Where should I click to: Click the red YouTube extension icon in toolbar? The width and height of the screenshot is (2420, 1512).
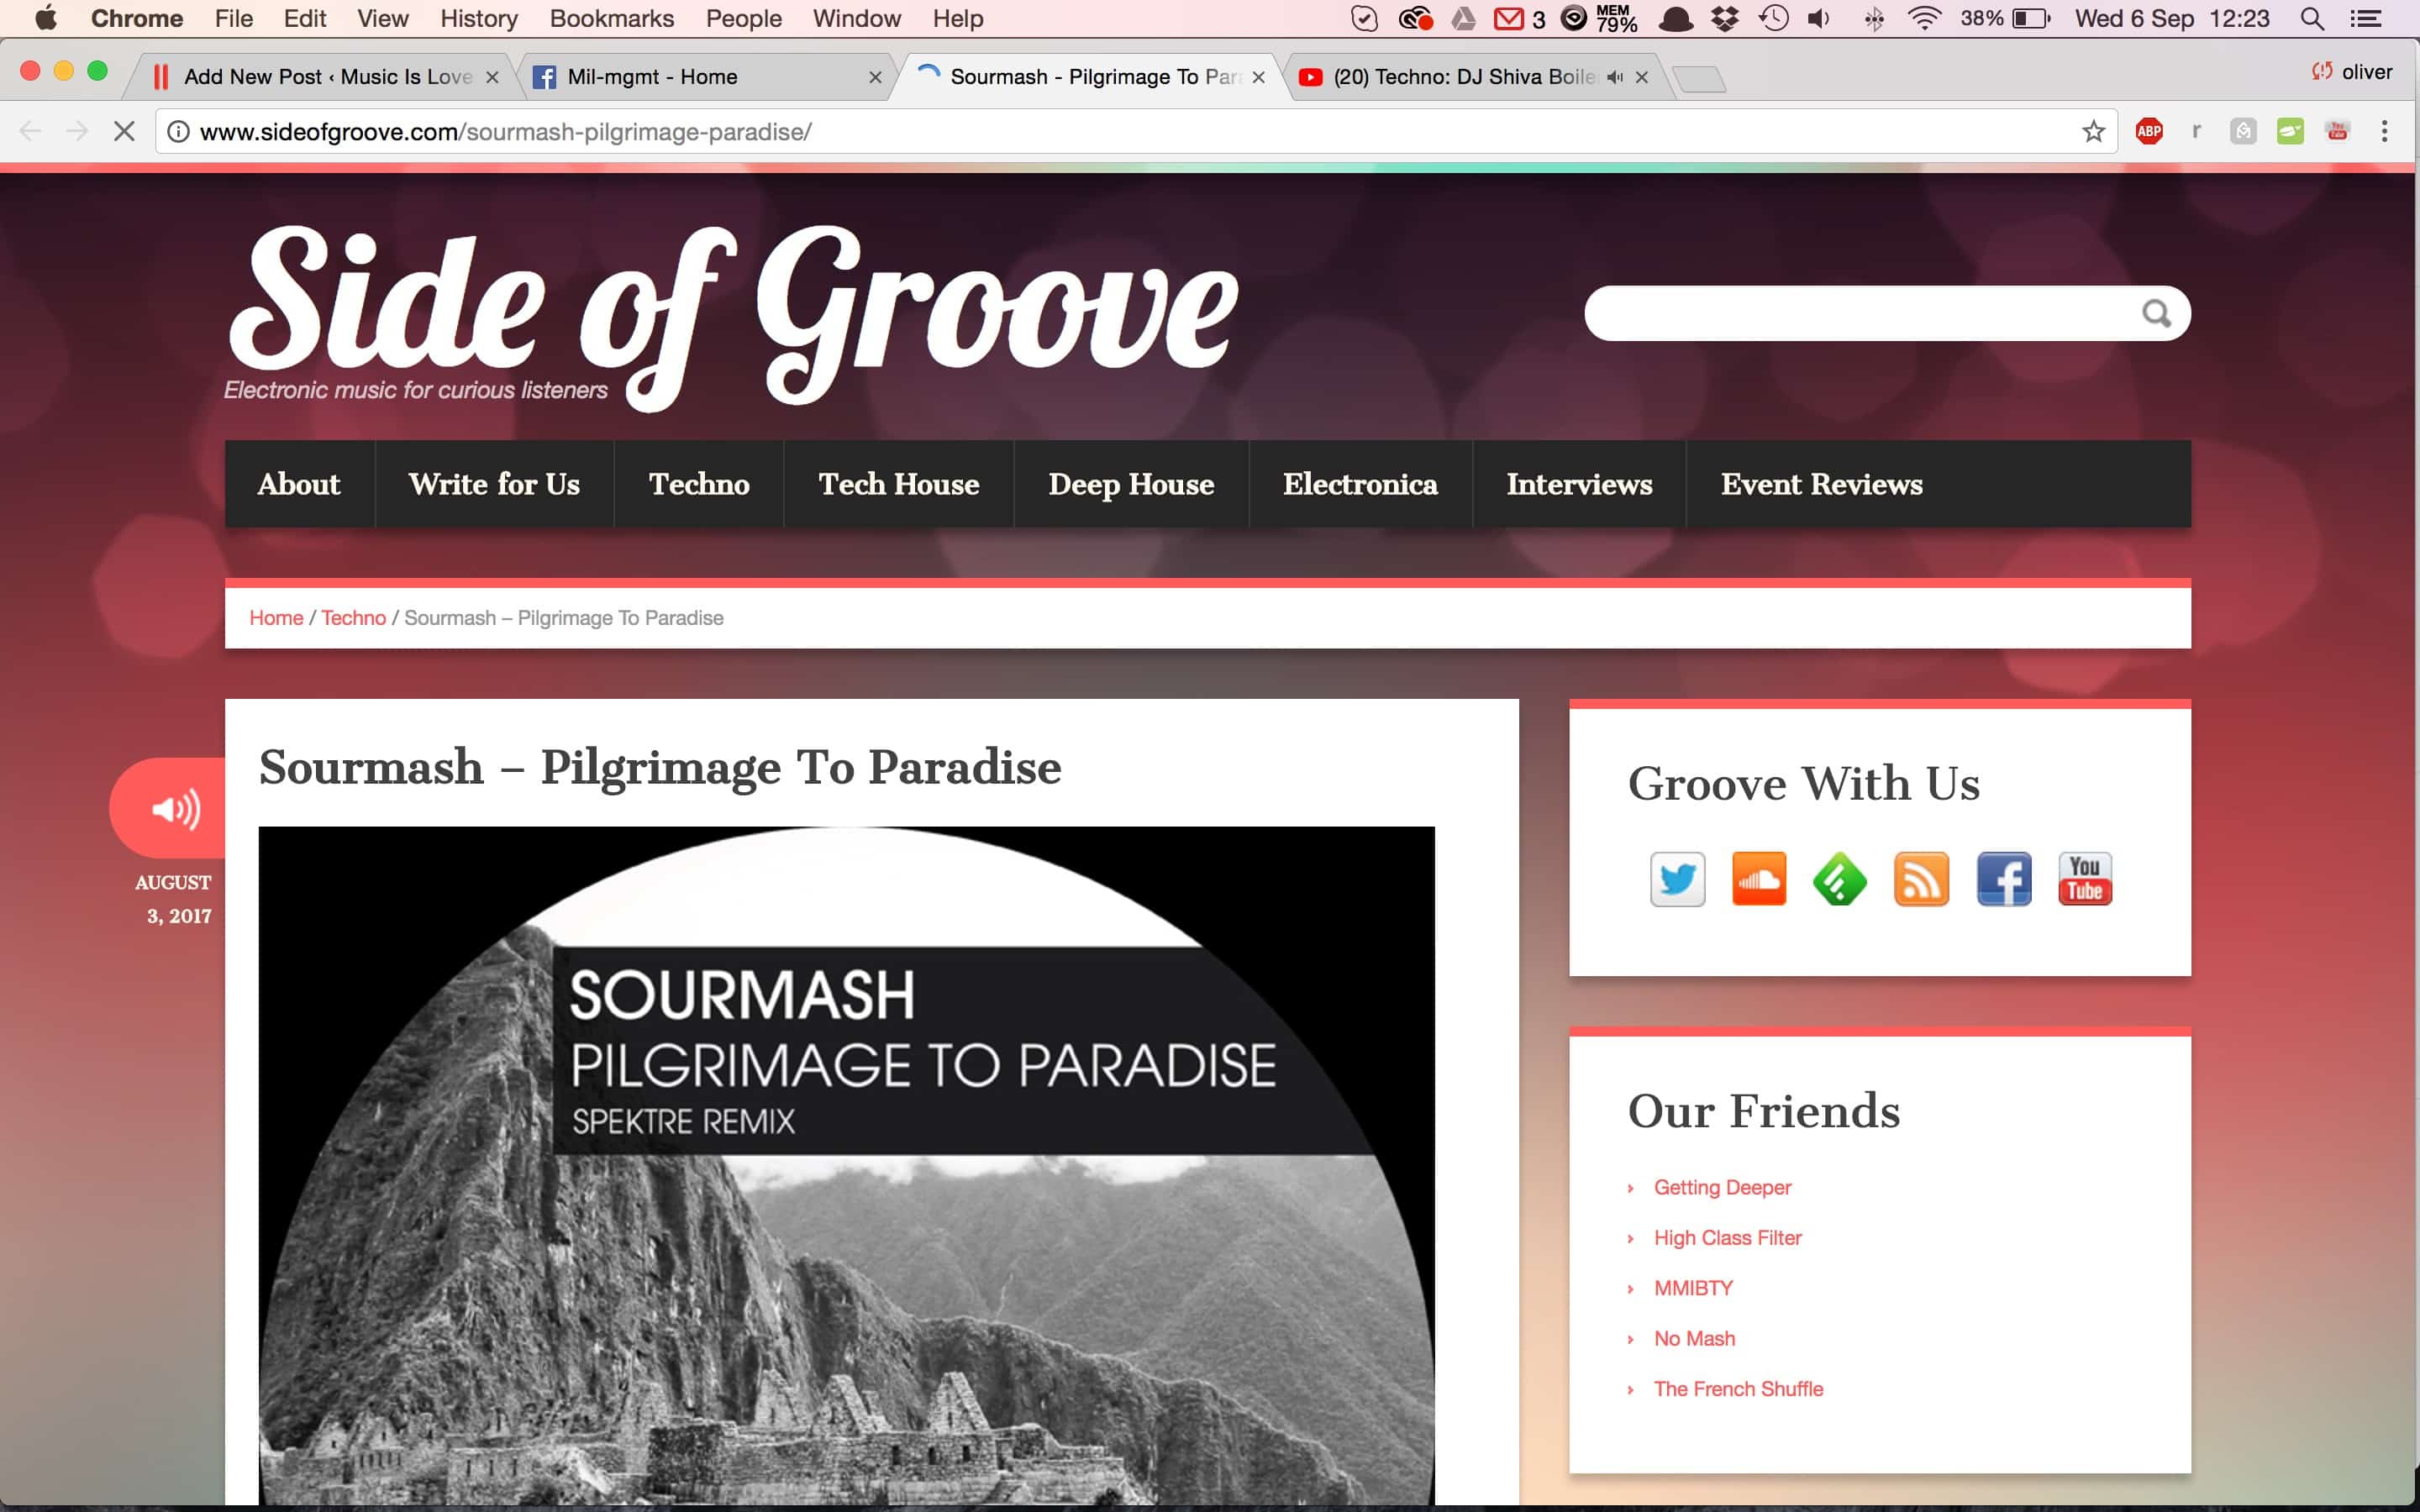pos(2337,131)
